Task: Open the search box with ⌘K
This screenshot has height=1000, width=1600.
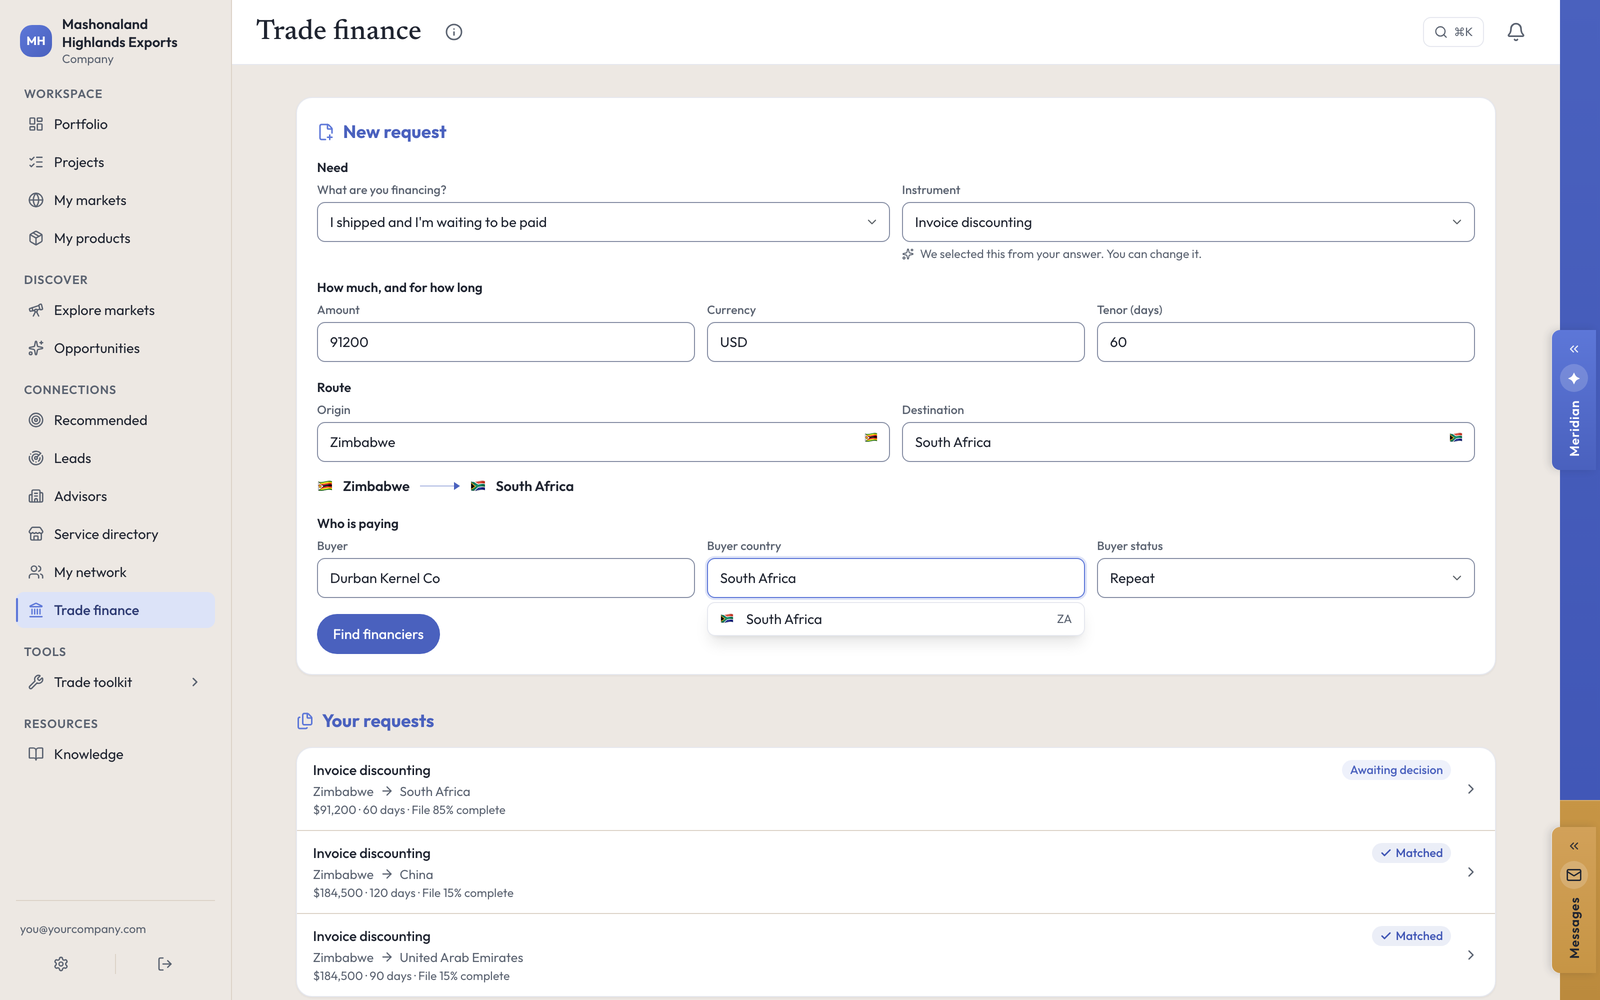Action: point(1453,32)
